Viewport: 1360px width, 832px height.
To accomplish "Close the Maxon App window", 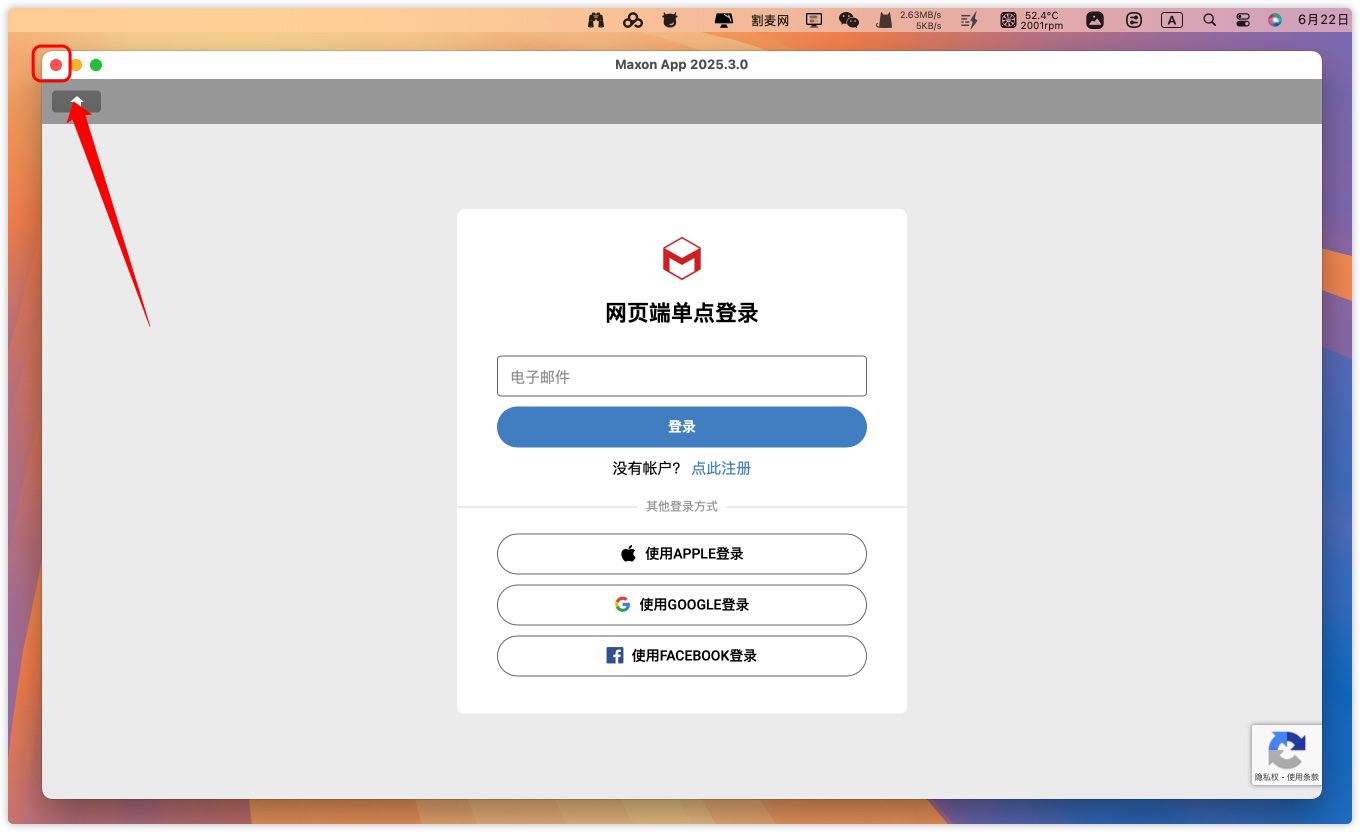I will pyautogui.click(x=56, y=65).
